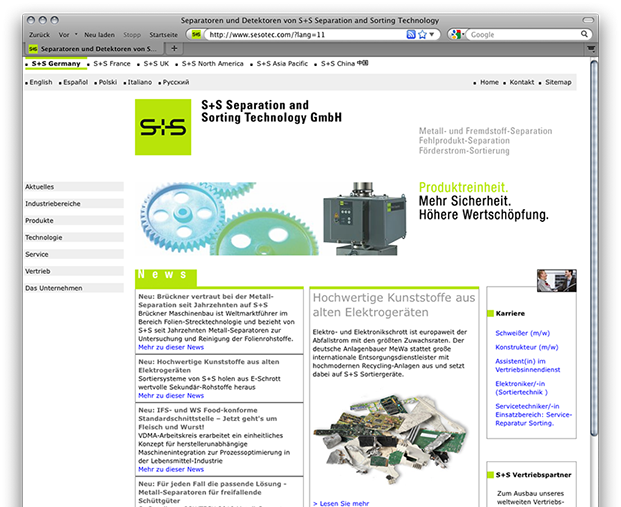The width and height of the screenshot is (621, 507).
Task: Click the Neu laden toolbar button
Action: tap(99, 34)
